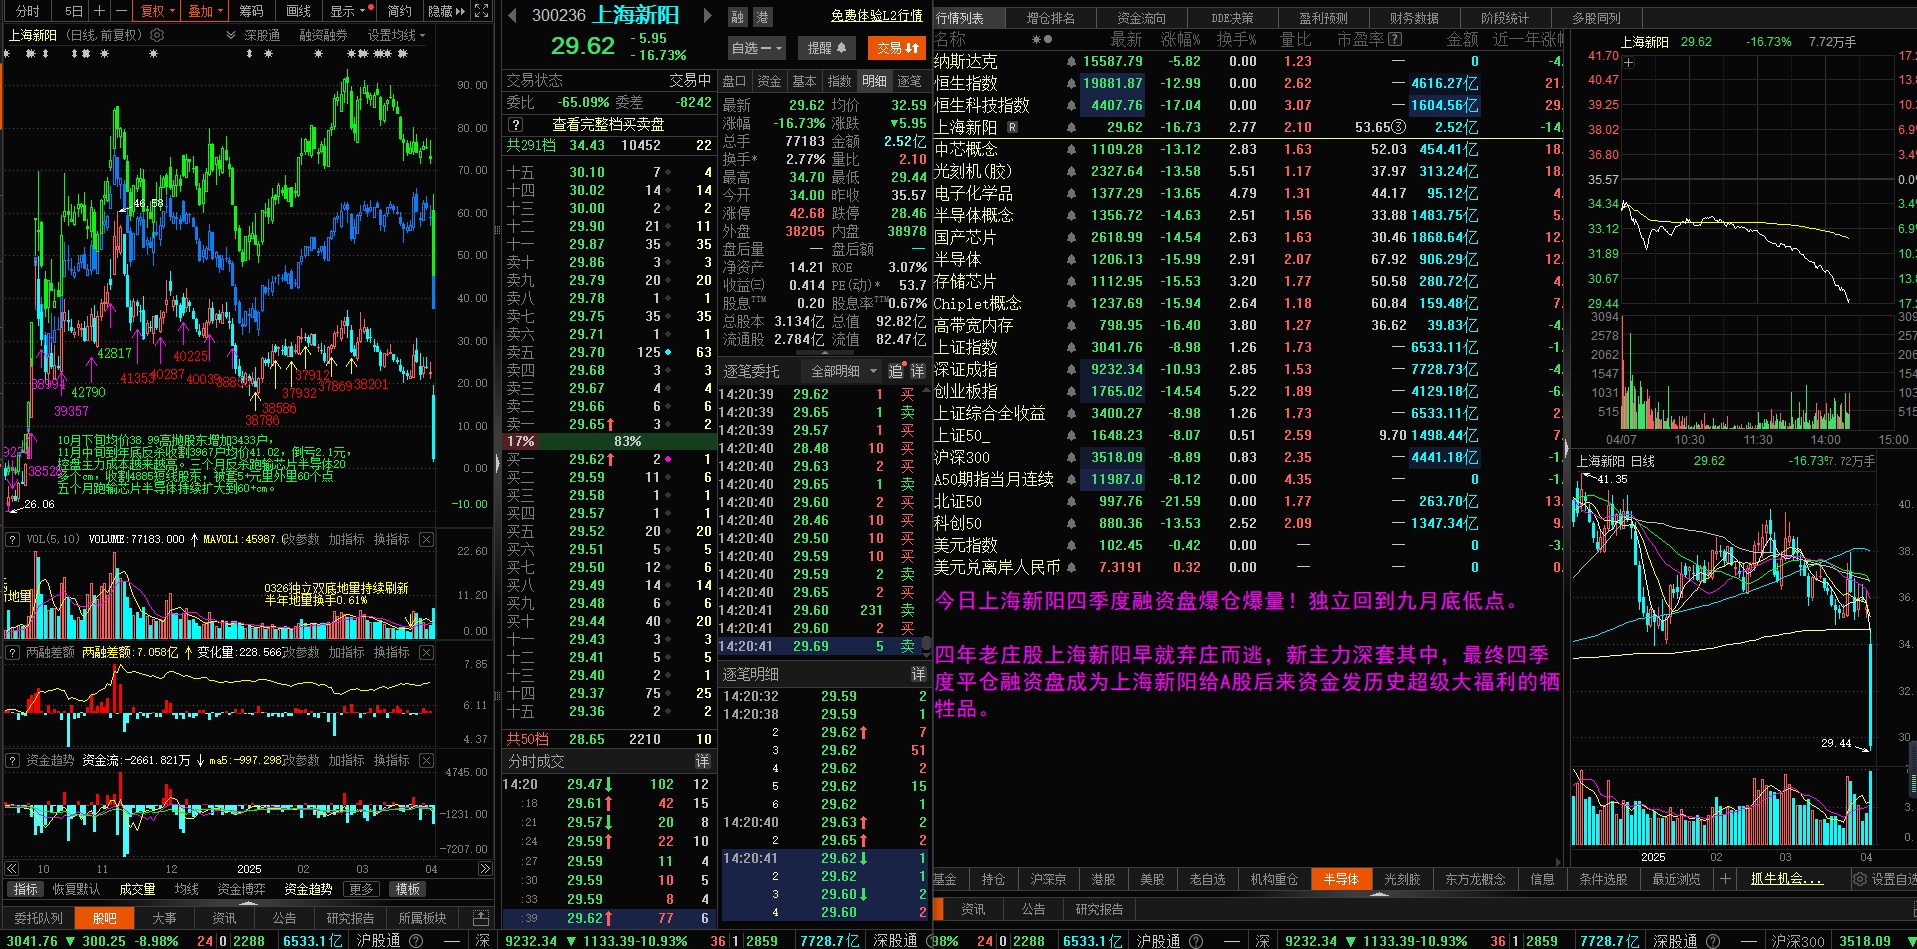Toggle the 均线 indicator
The image size is (1917, 949).
point(187,889)
